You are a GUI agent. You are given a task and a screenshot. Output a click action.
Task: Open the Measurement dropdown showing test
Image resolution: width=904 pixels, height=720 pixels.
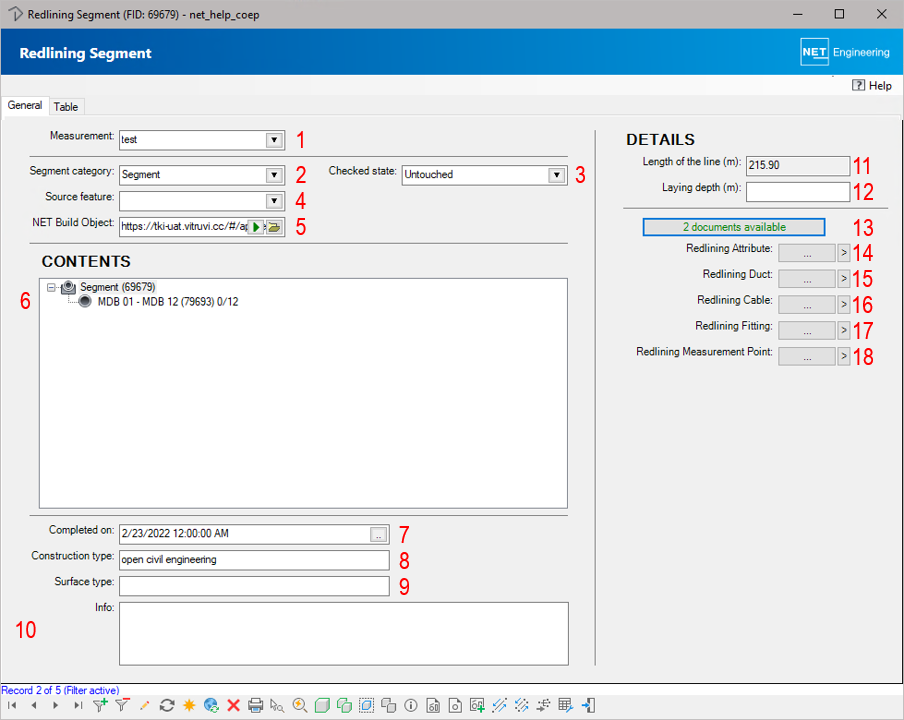(275, 139)
